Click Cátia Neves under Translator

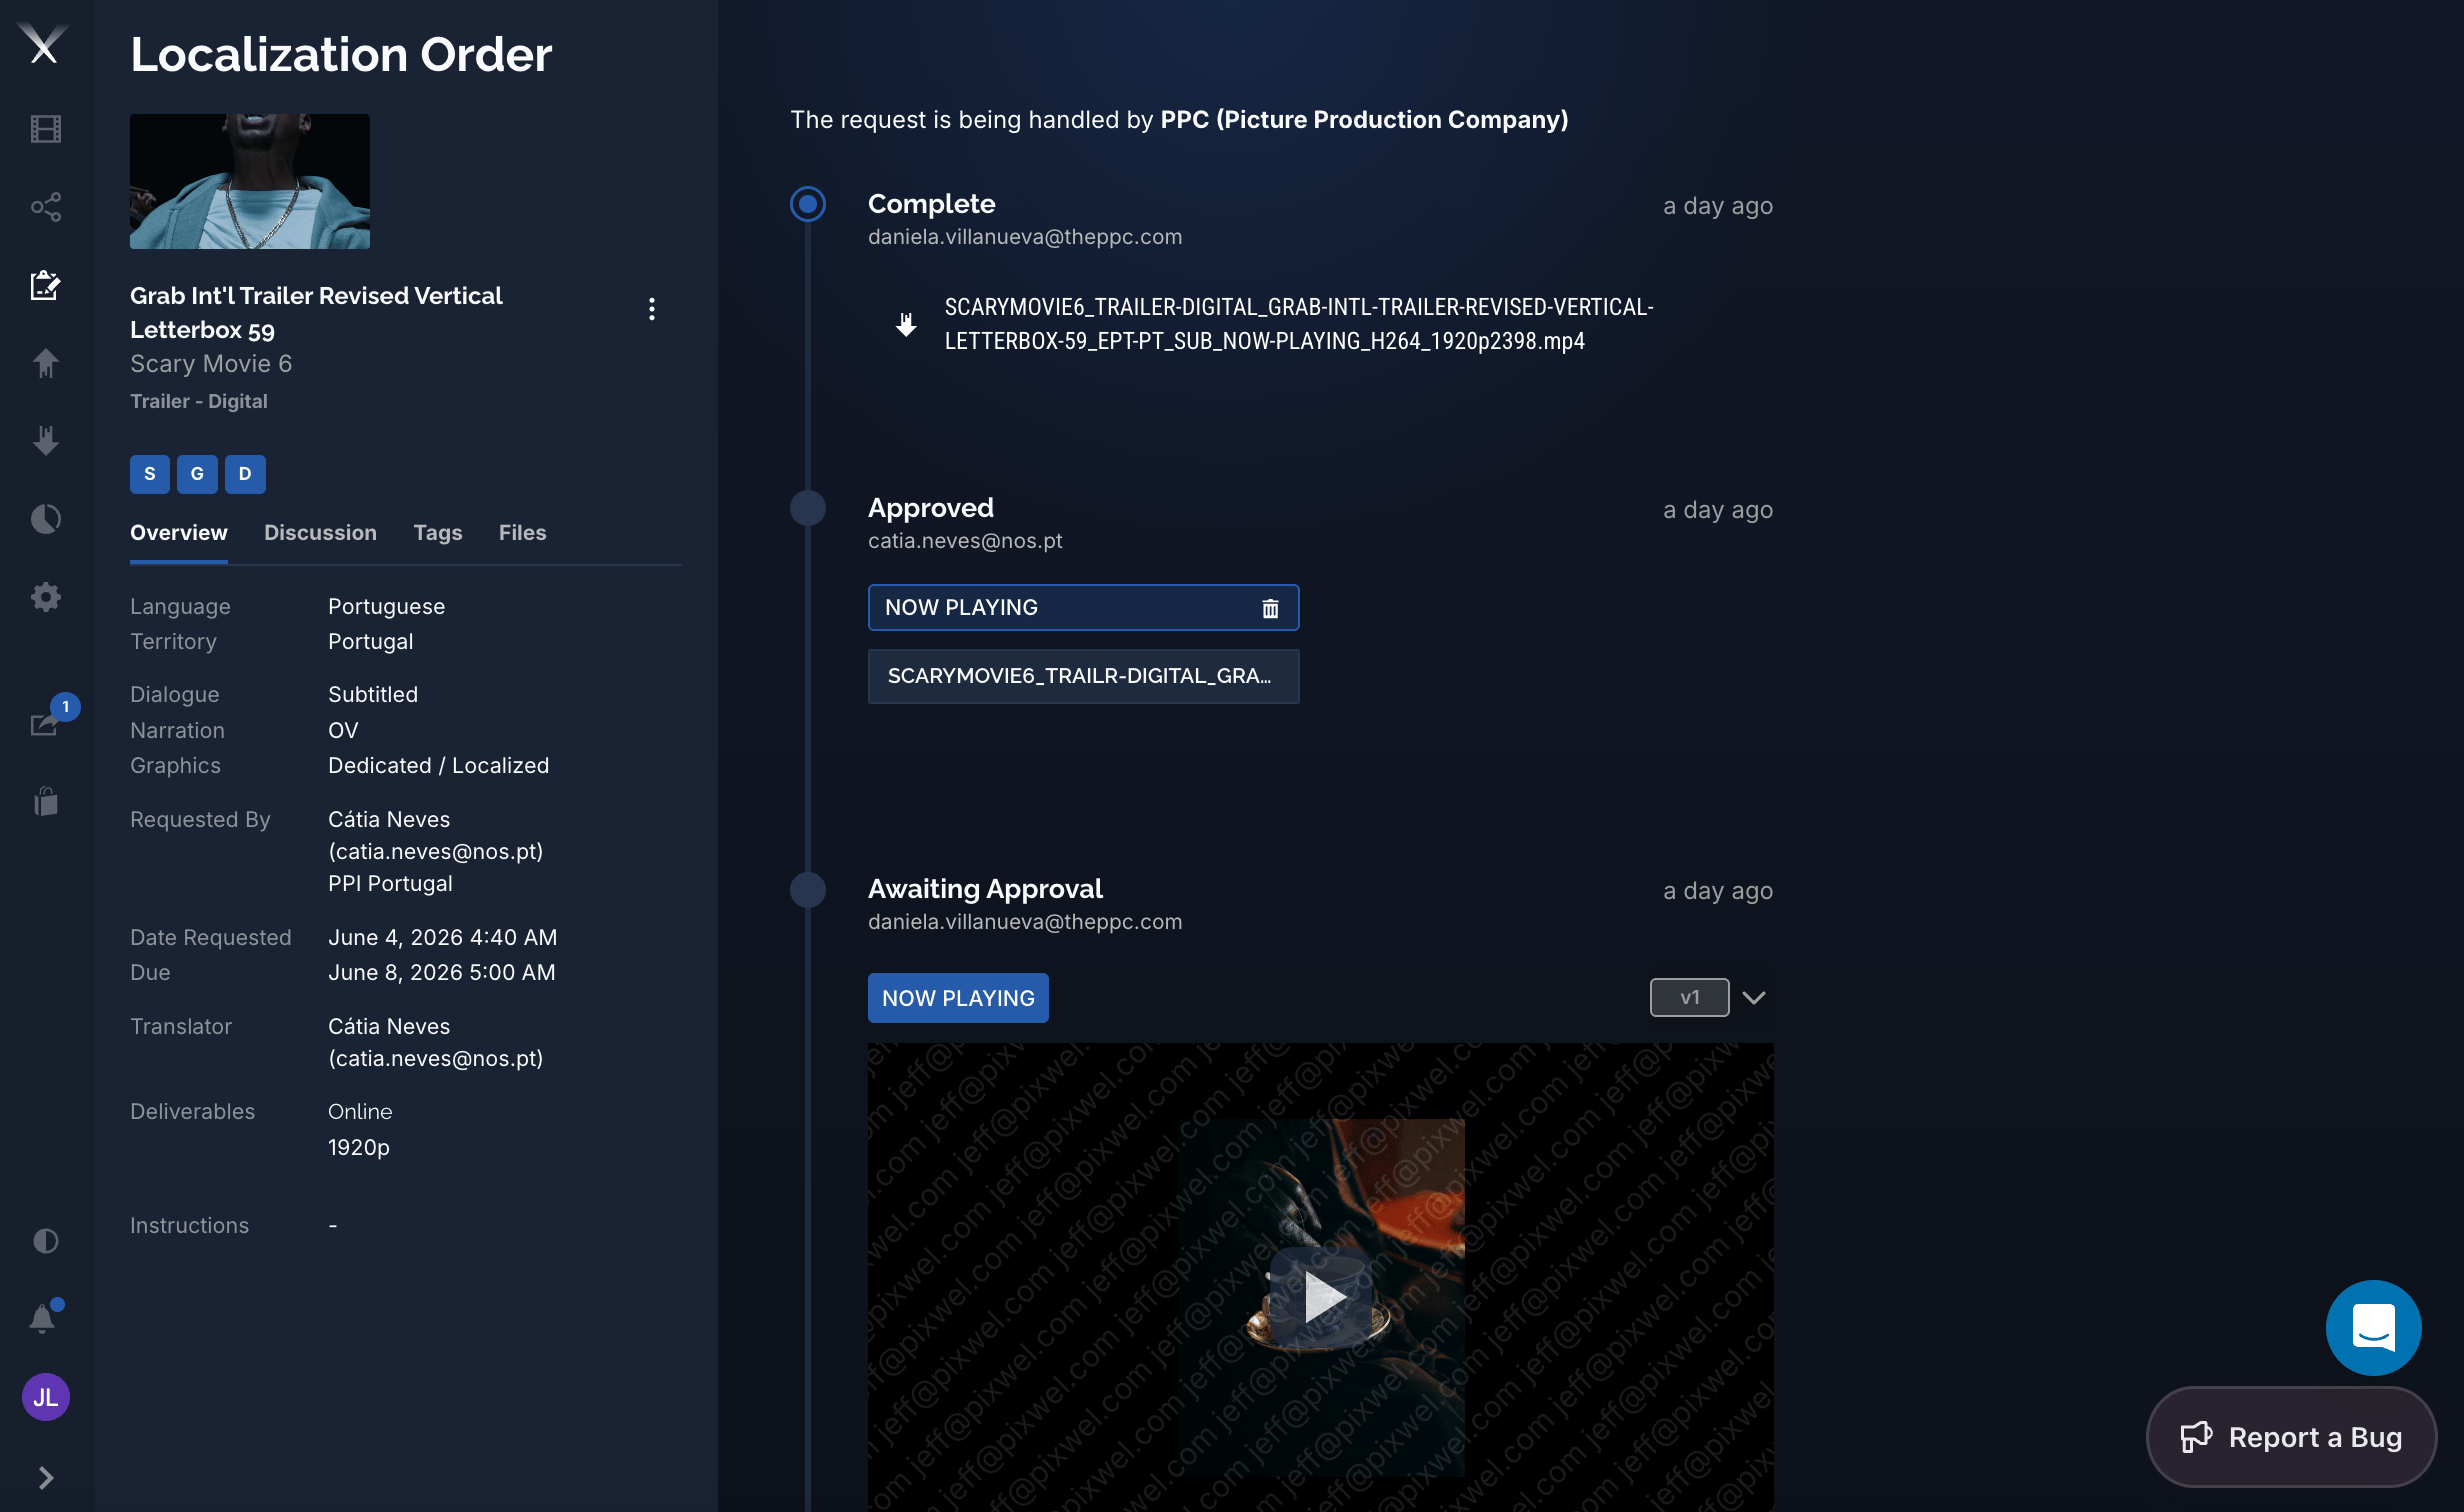click(x=389, y=1027)
